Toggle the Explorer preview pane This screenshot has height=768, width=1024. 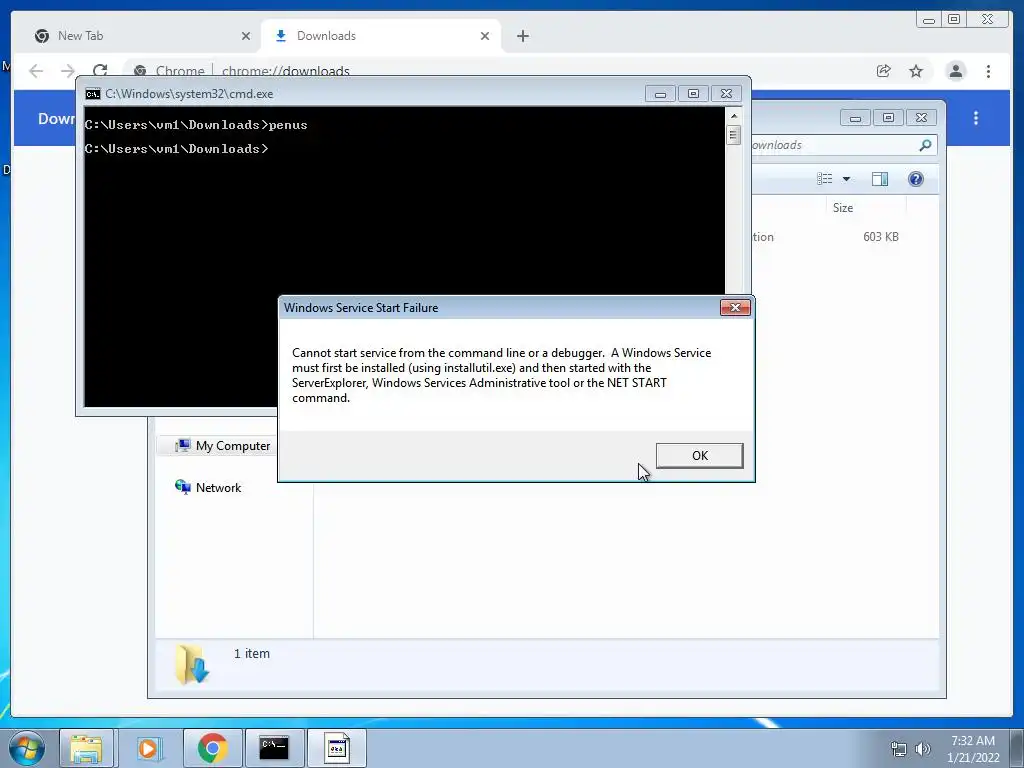click(x=880, y=179)
